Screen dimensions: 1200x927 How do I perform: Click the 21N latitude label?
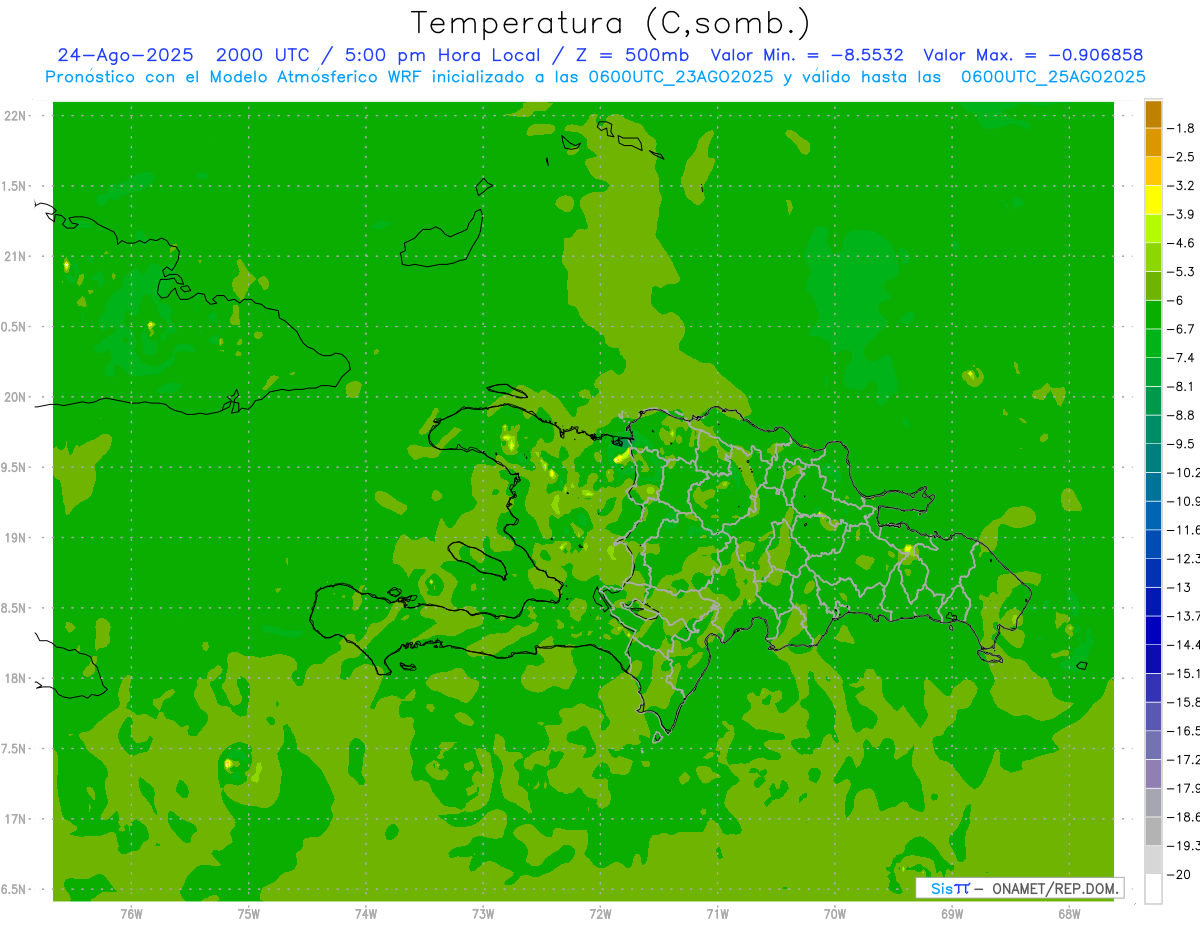point(15,257)
